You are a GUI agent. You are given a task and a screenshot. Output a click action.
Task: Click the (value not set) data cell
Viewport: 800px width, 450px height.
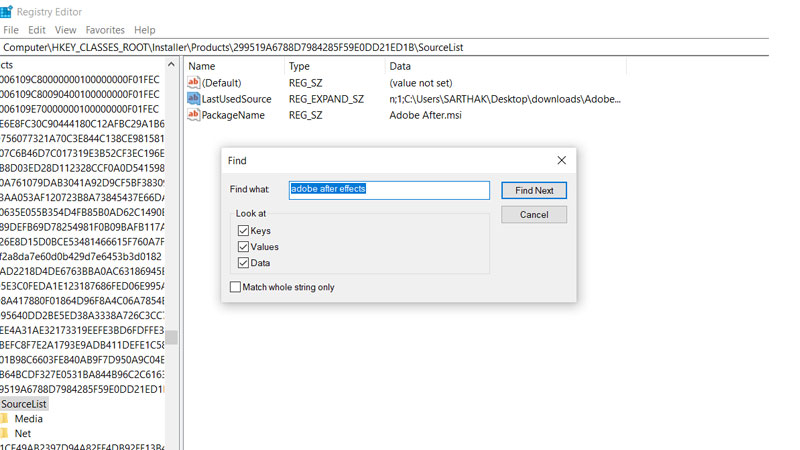[421, 83]
